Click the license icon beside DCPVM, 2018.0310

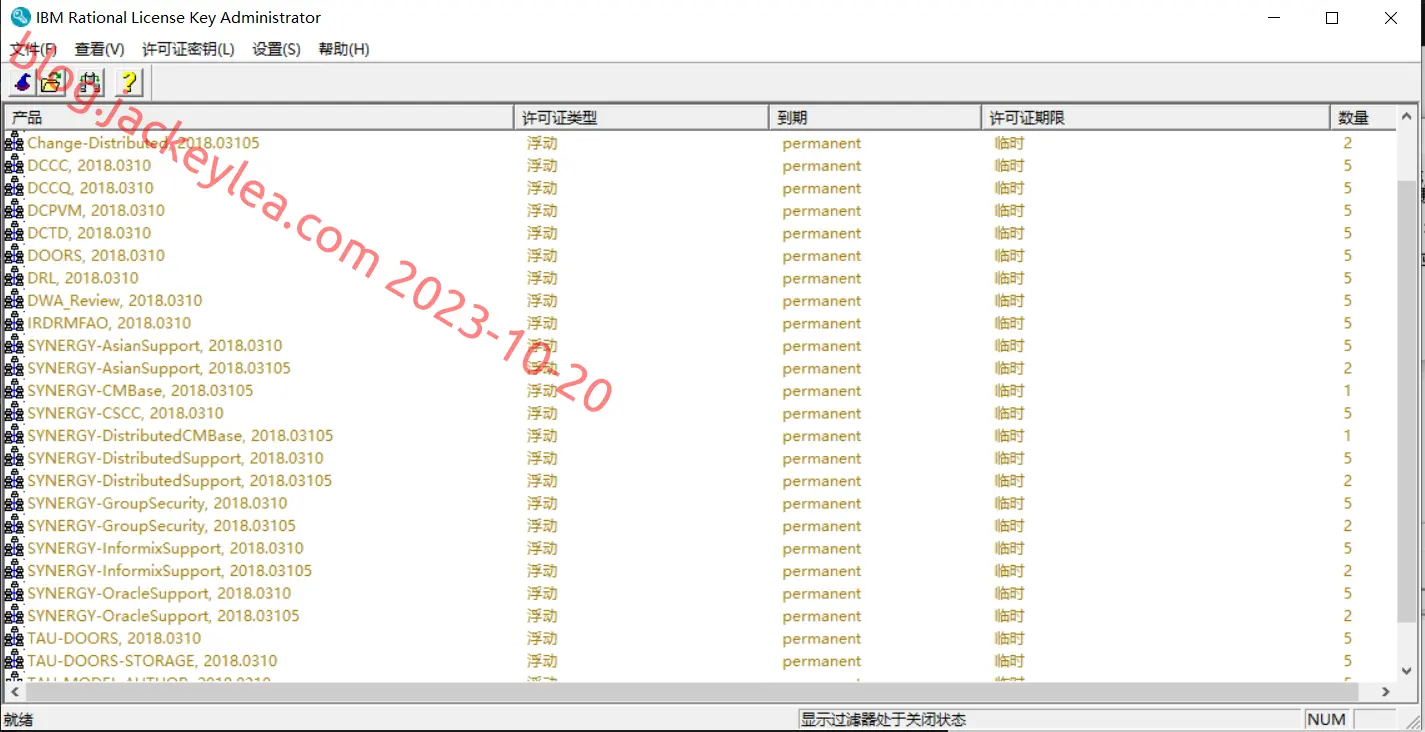tap(13, 210)
